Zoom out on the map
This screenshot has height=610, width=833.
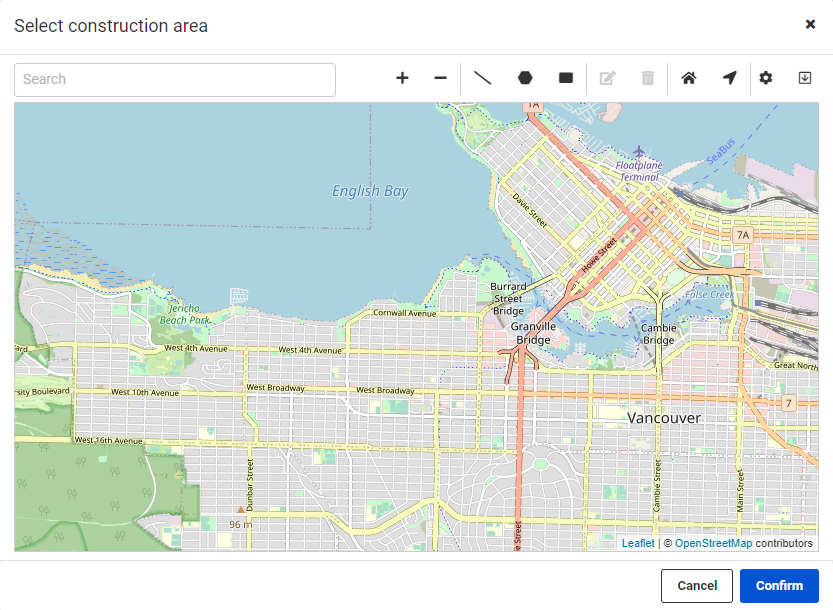point(441,77)
